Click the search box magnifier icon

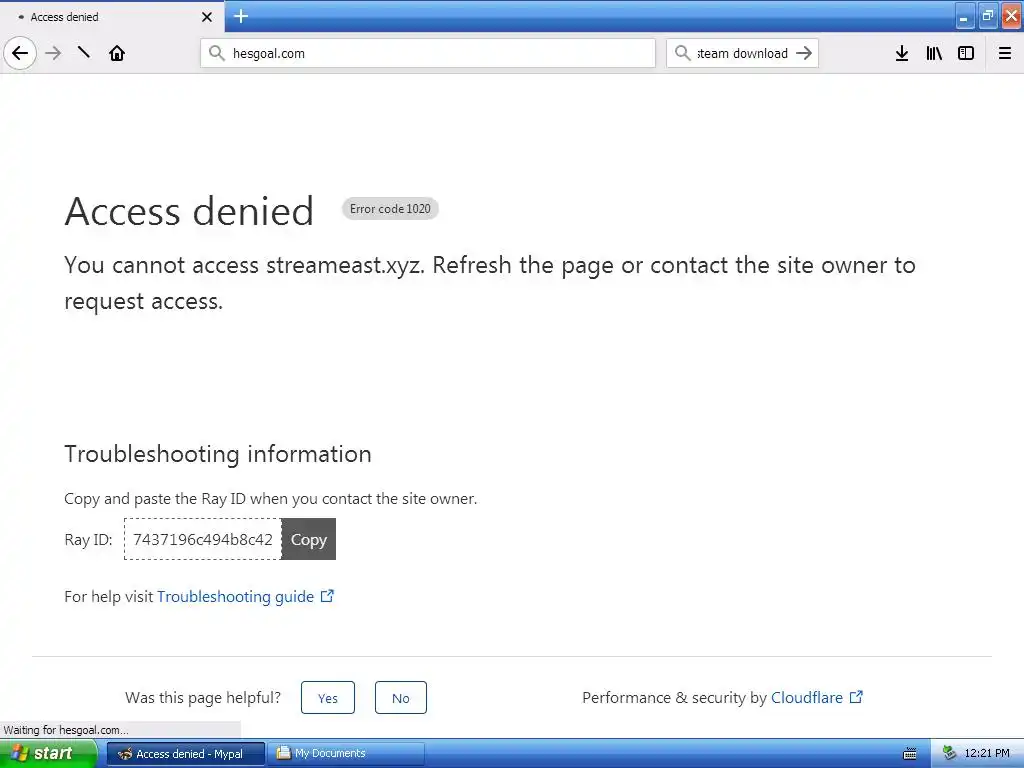682,53
